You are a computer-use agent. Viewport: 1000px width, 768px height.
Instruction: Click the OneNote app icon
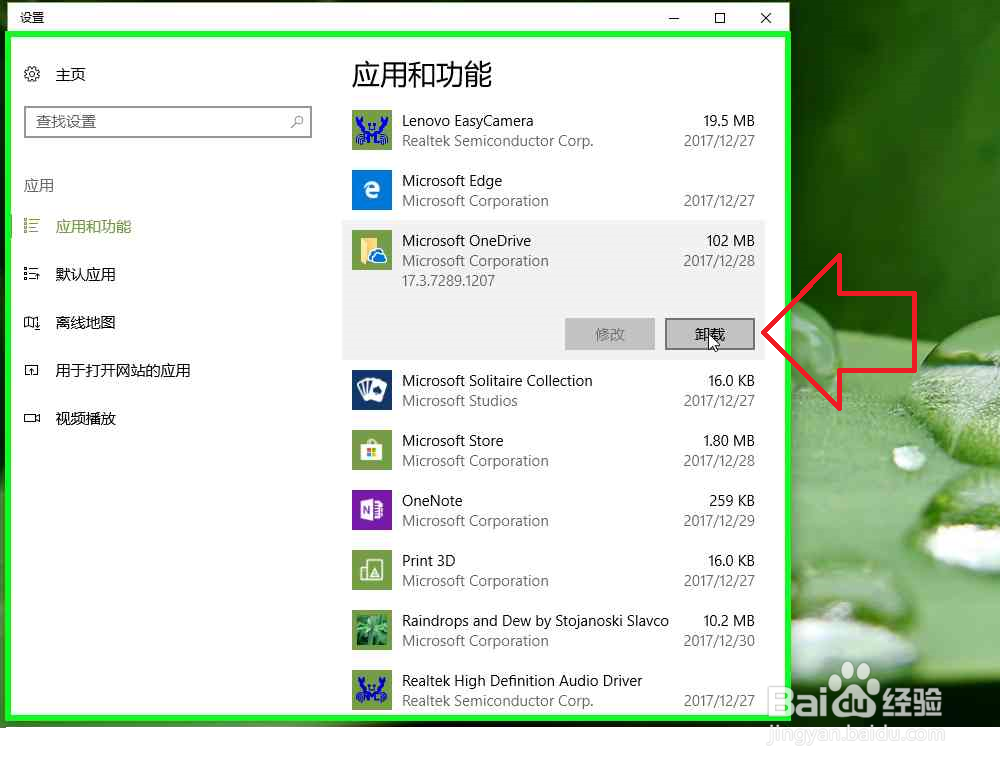372,510
